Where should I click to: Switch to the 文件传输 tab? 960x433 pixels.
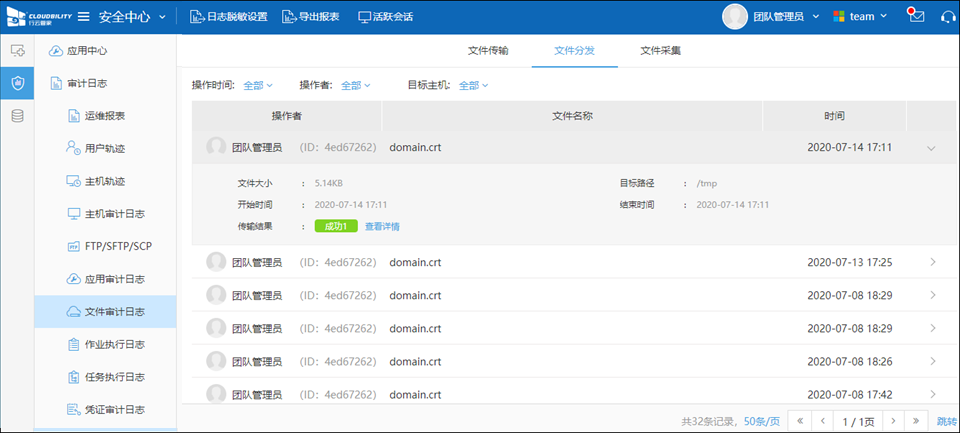(488, 51)
